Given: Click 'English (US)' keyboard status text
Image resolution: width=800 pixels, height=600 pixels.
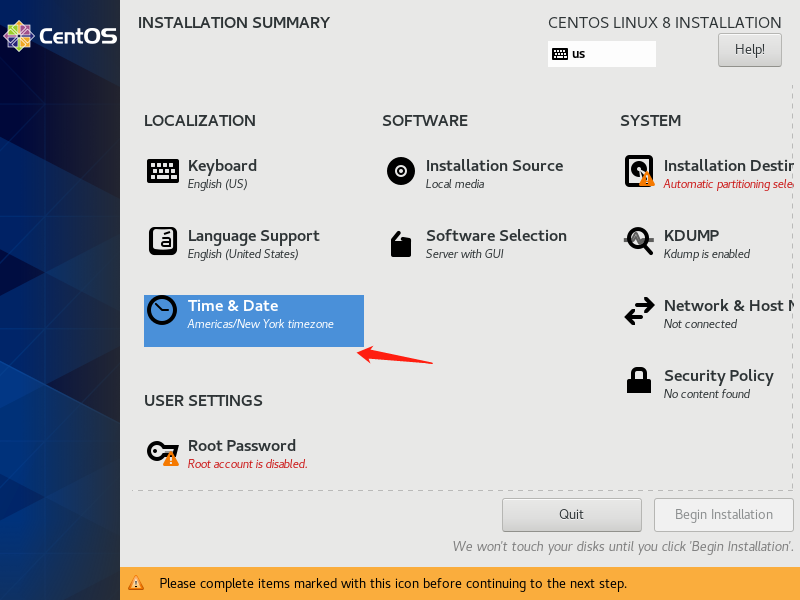Looking at the screenshot, I should (x=217, y=184).
